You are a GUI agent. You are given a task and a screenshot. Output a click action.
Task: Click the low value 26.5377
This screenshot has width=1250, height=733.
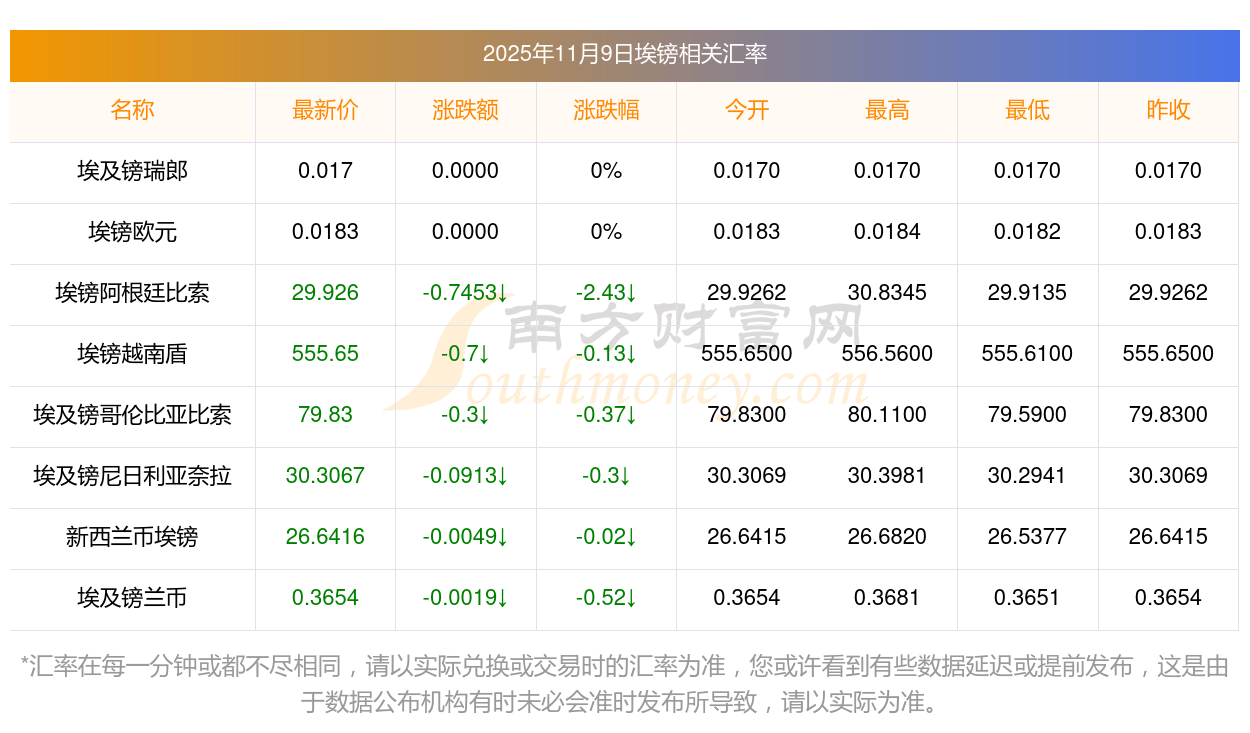point(1027,537)
